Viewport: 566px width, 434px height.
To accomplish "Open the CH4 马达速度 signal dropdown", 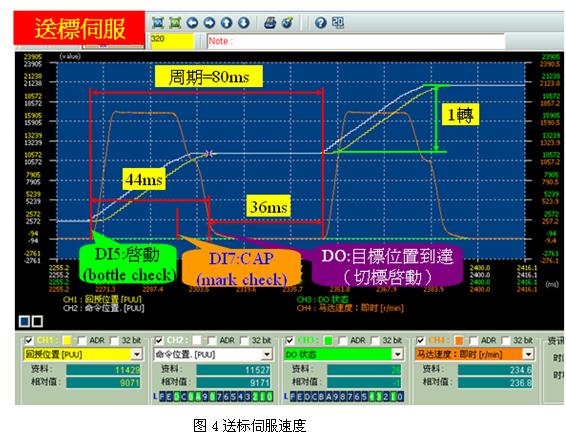I will click(528, 354).
